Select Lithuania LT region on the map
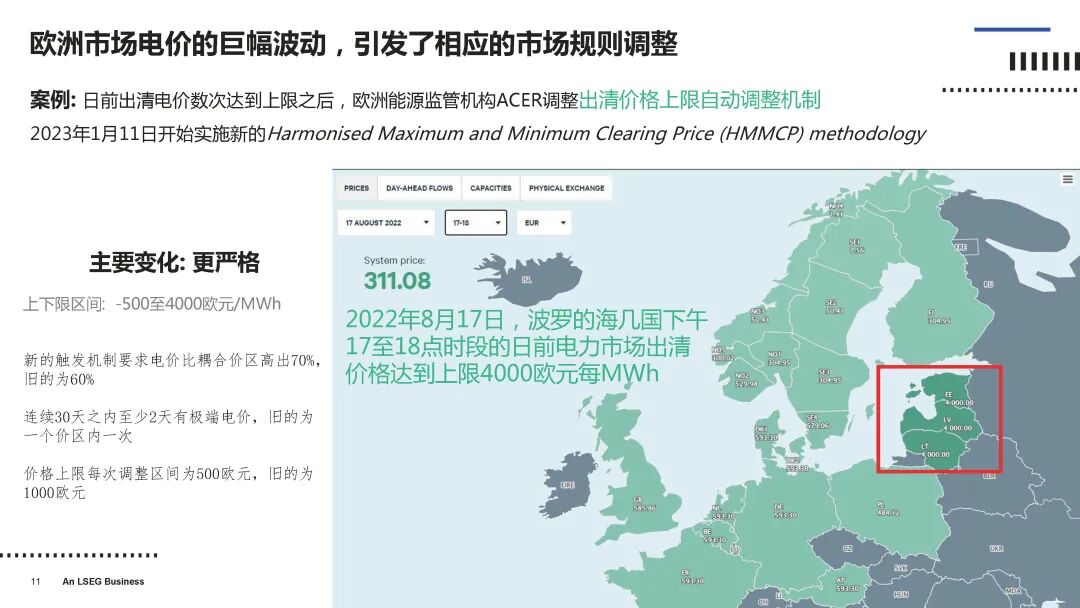 pyautogui.click(x=934, y=451)
